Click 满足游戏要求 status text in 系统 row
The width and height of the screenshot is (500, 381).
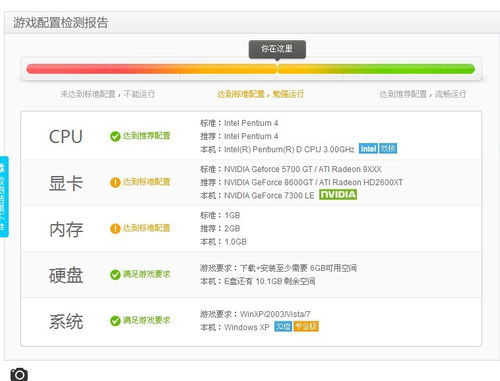(x=147, y=320)
